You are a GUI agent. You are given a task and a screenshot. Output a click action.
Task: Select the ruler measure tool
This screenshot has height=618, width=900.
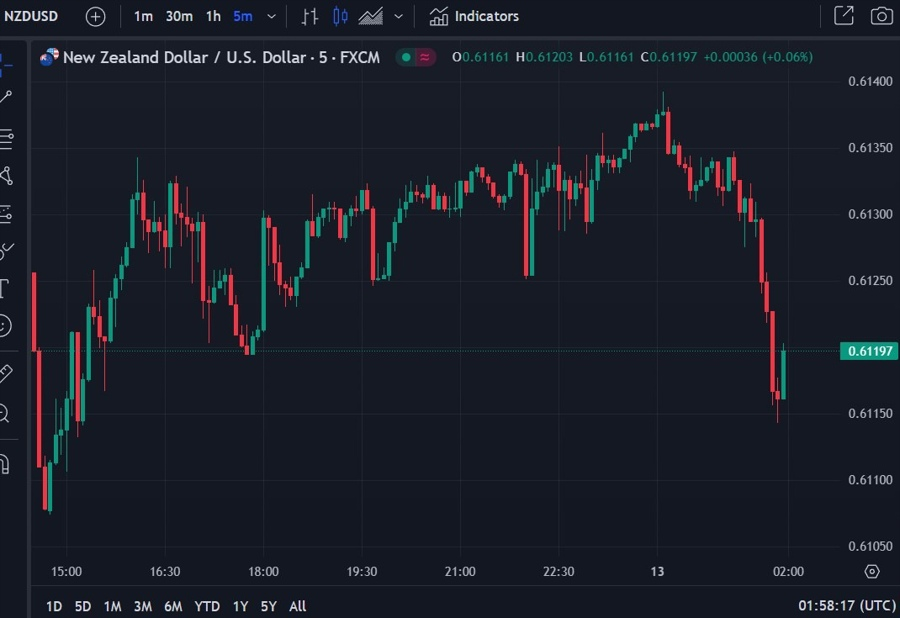coord(5,373)
